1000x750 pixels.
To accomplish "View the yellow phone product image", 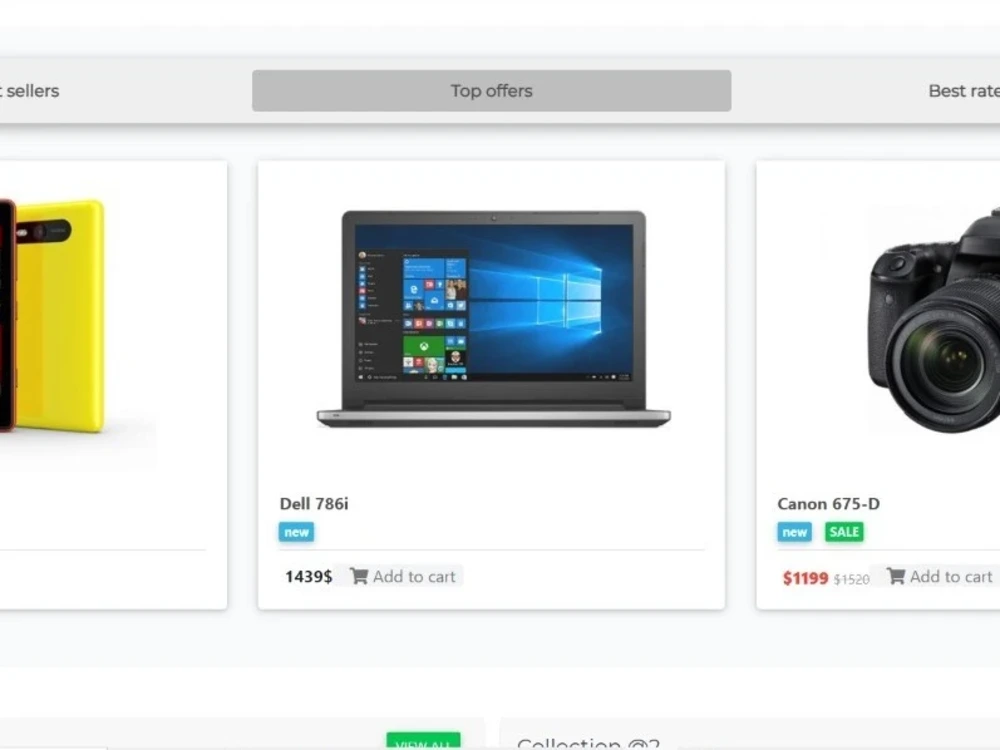I will tap(52, 316).
